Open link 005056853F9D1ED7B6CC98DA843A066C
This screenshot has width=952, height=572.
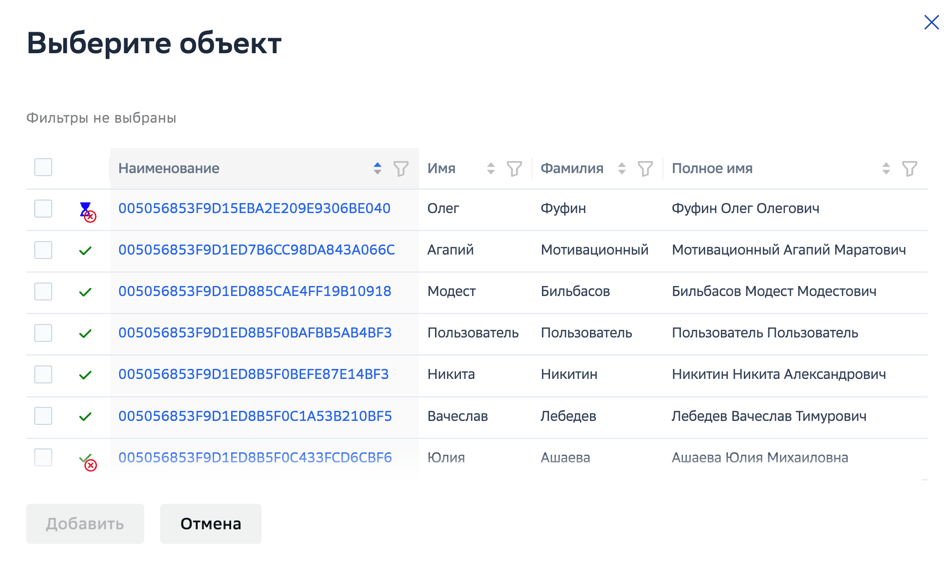[x=256, y=250]
